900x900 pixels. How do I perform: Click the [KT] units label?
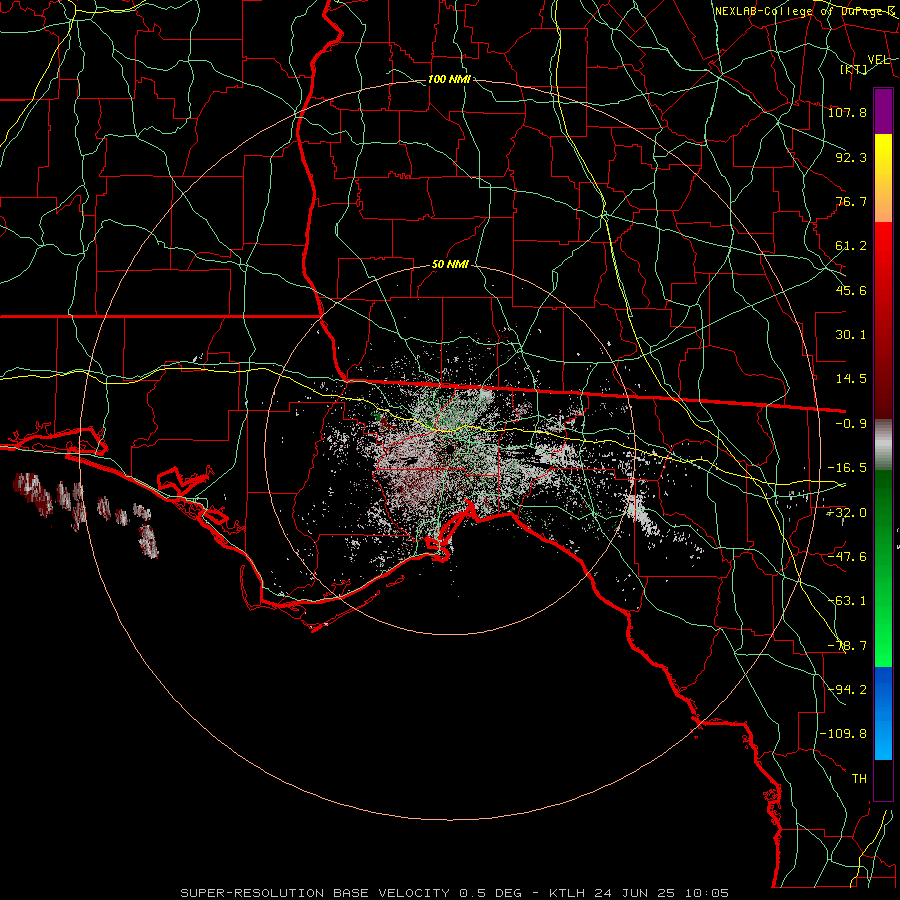tap(854, 69)
